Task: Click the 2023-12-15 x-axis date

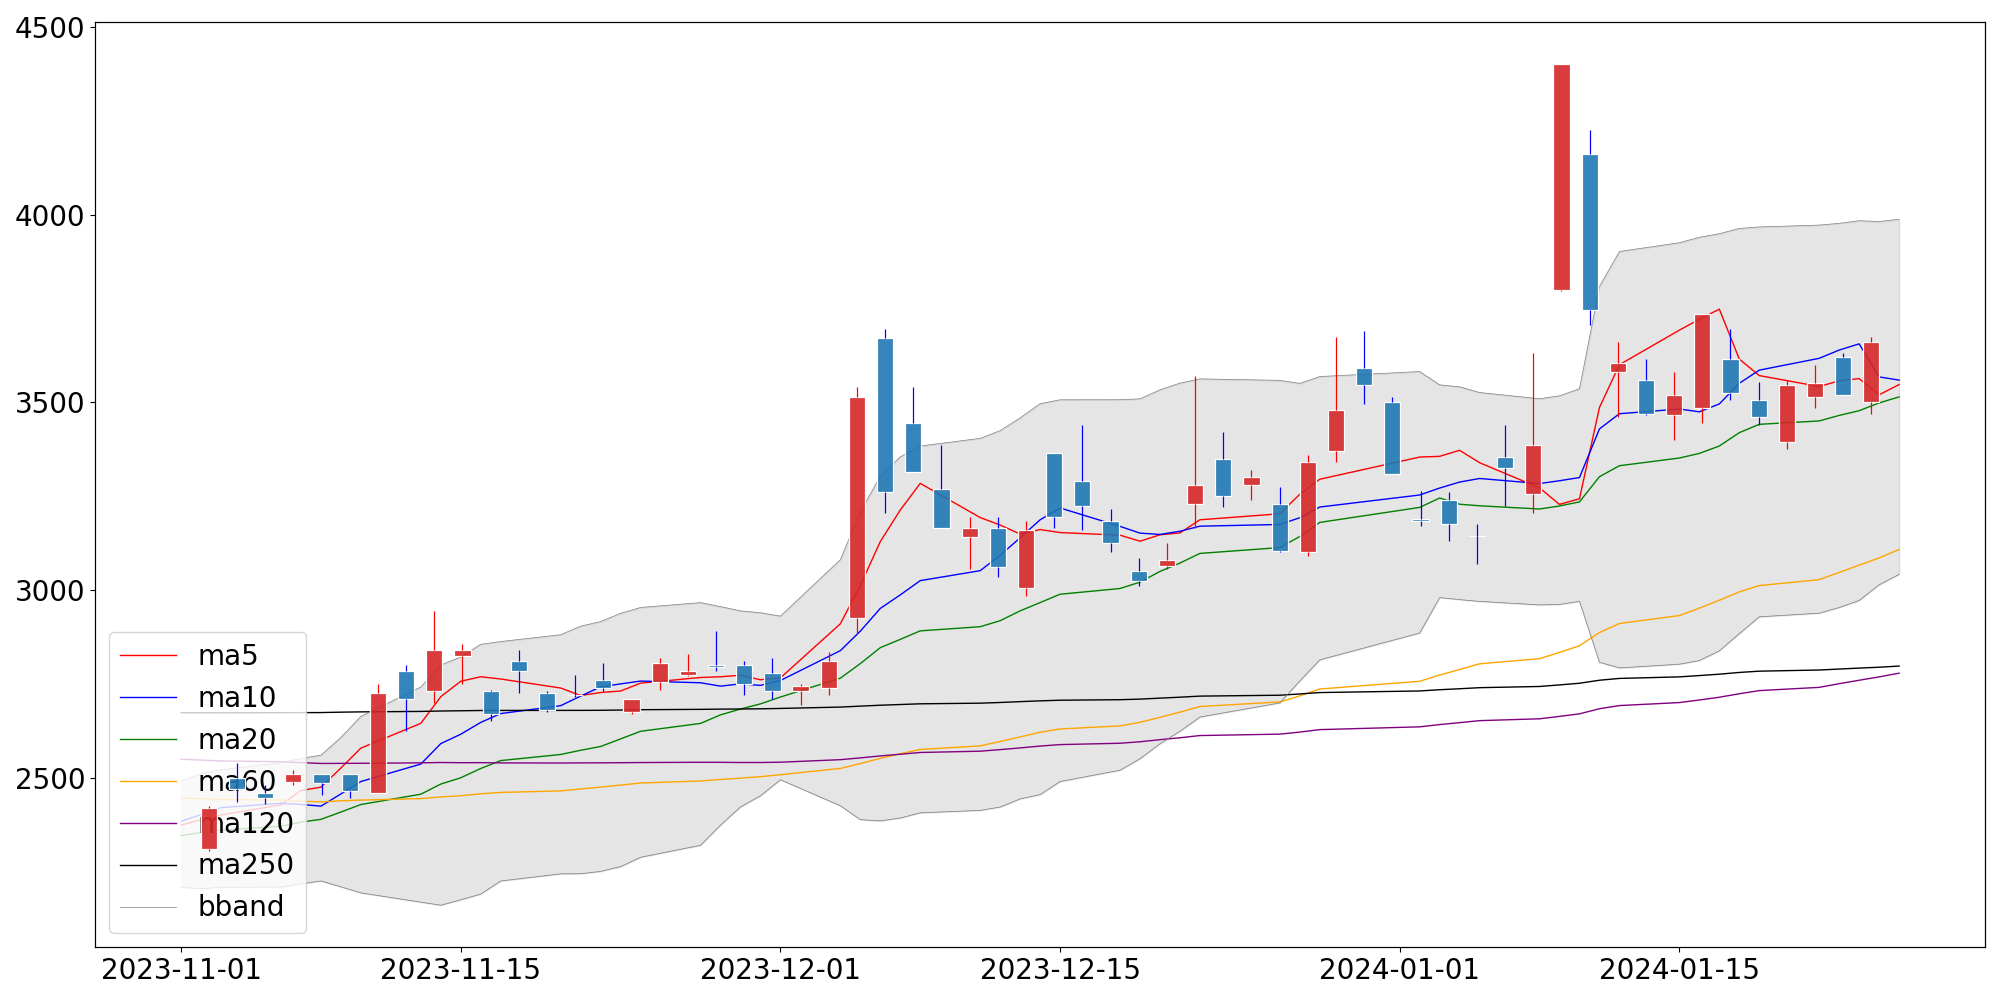Action: pos(1060,970)
